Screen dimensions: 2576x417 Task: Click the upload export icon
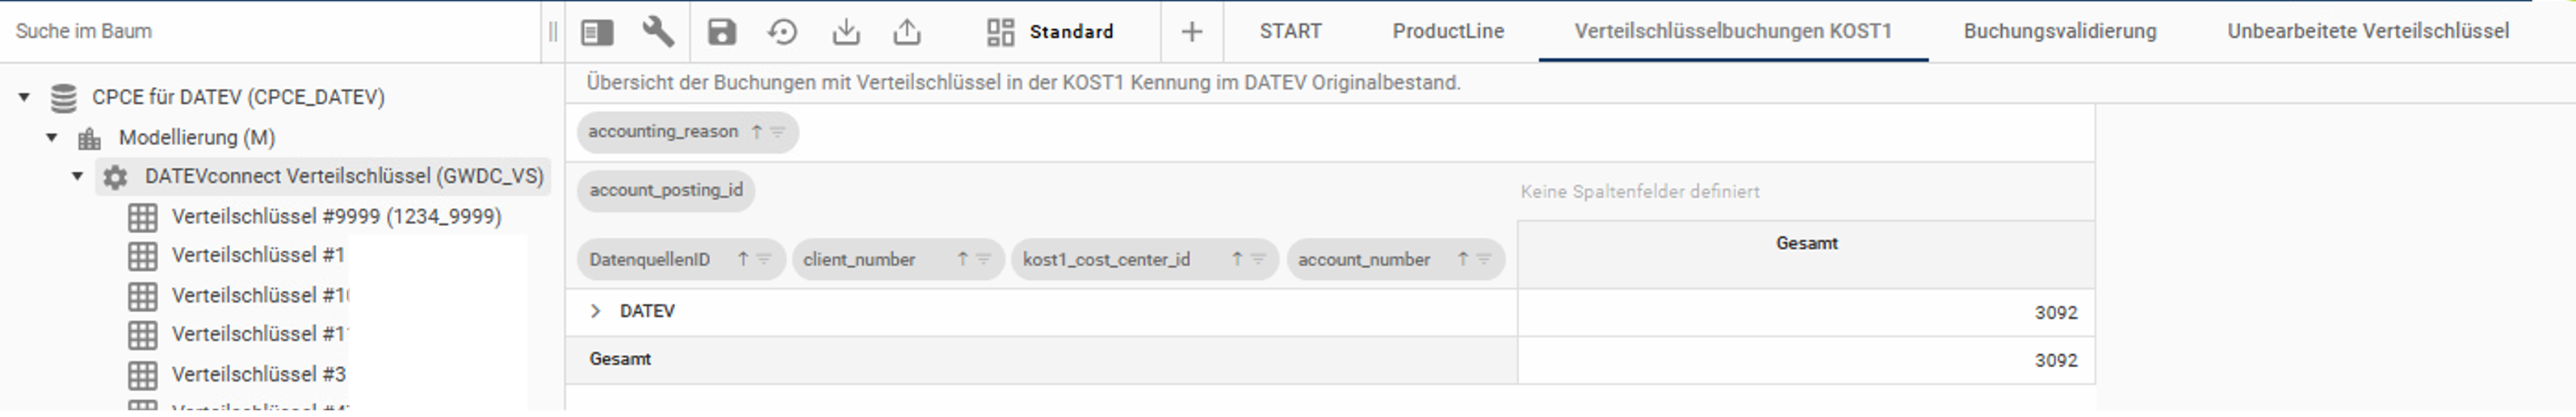[x=907, y=32]
